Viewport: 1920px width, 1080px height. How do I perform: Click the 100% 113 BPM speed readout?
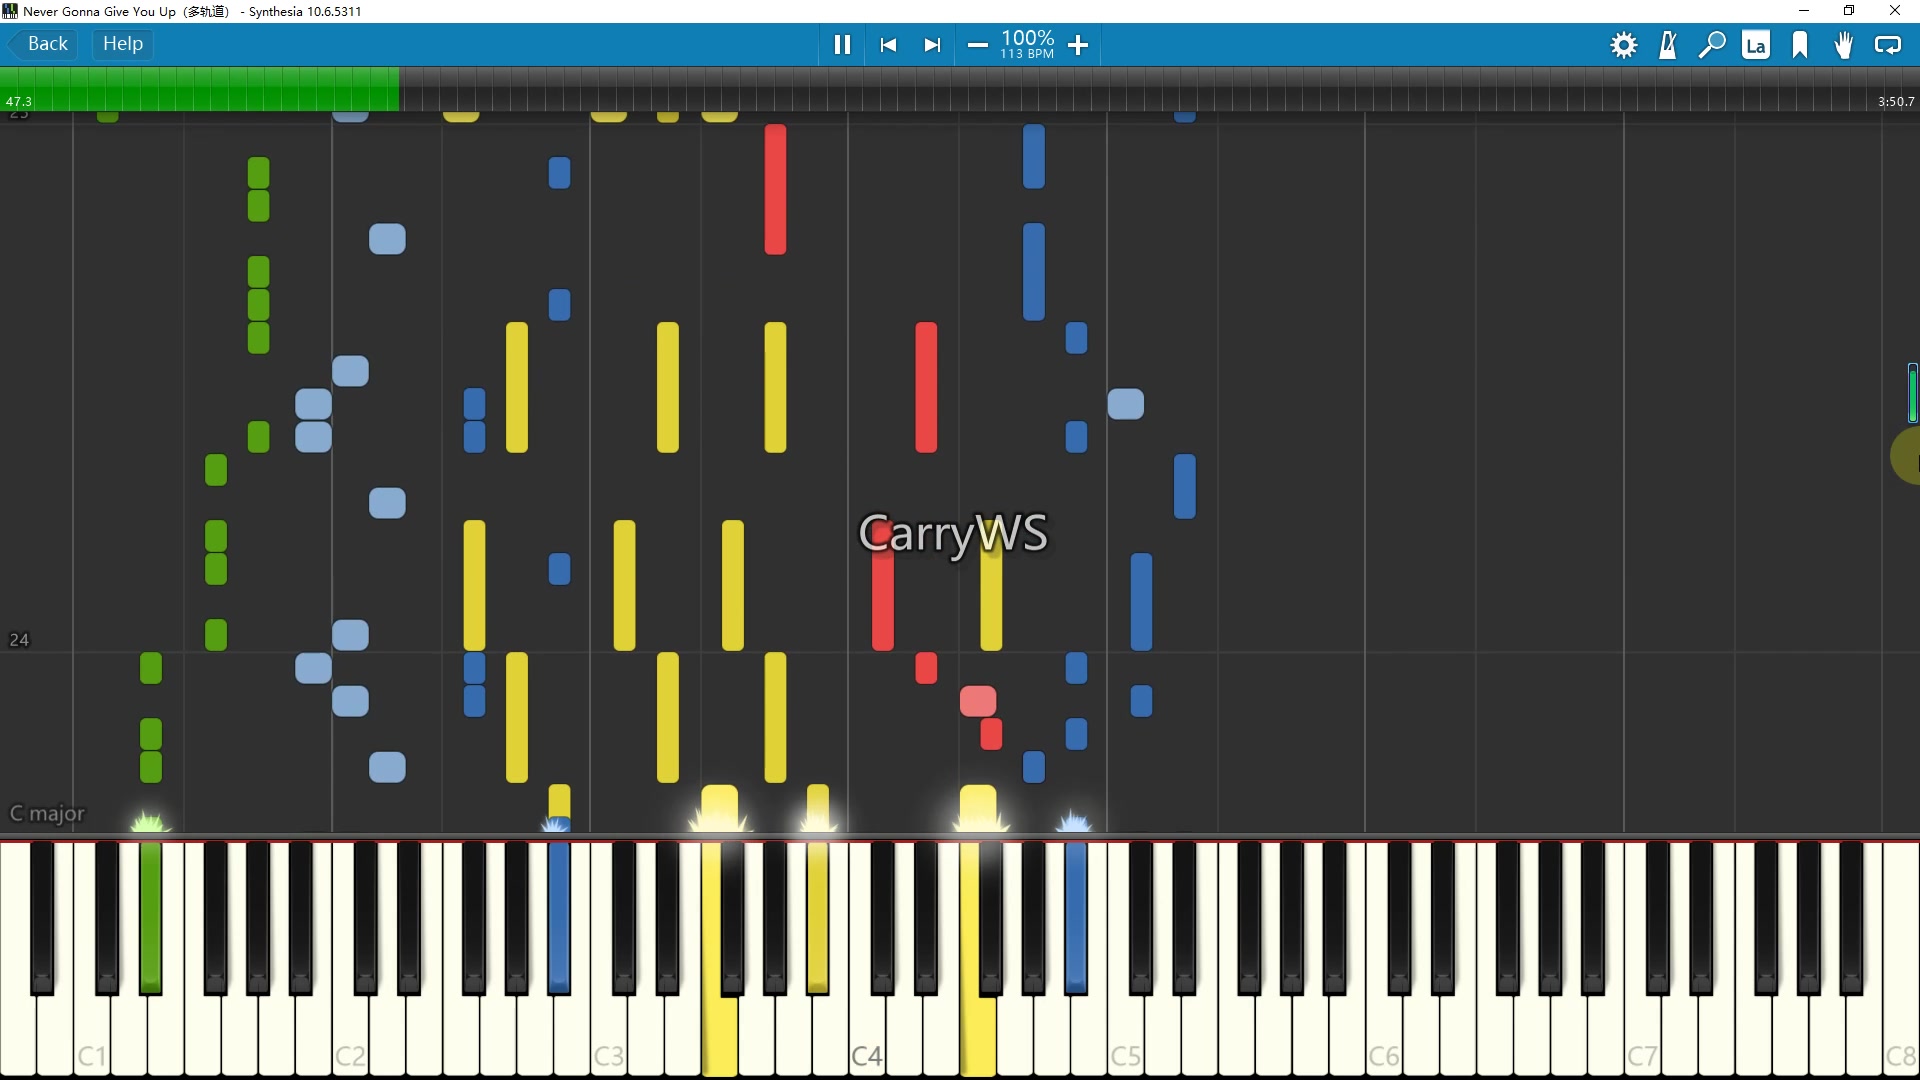(x=1028, y=44)
